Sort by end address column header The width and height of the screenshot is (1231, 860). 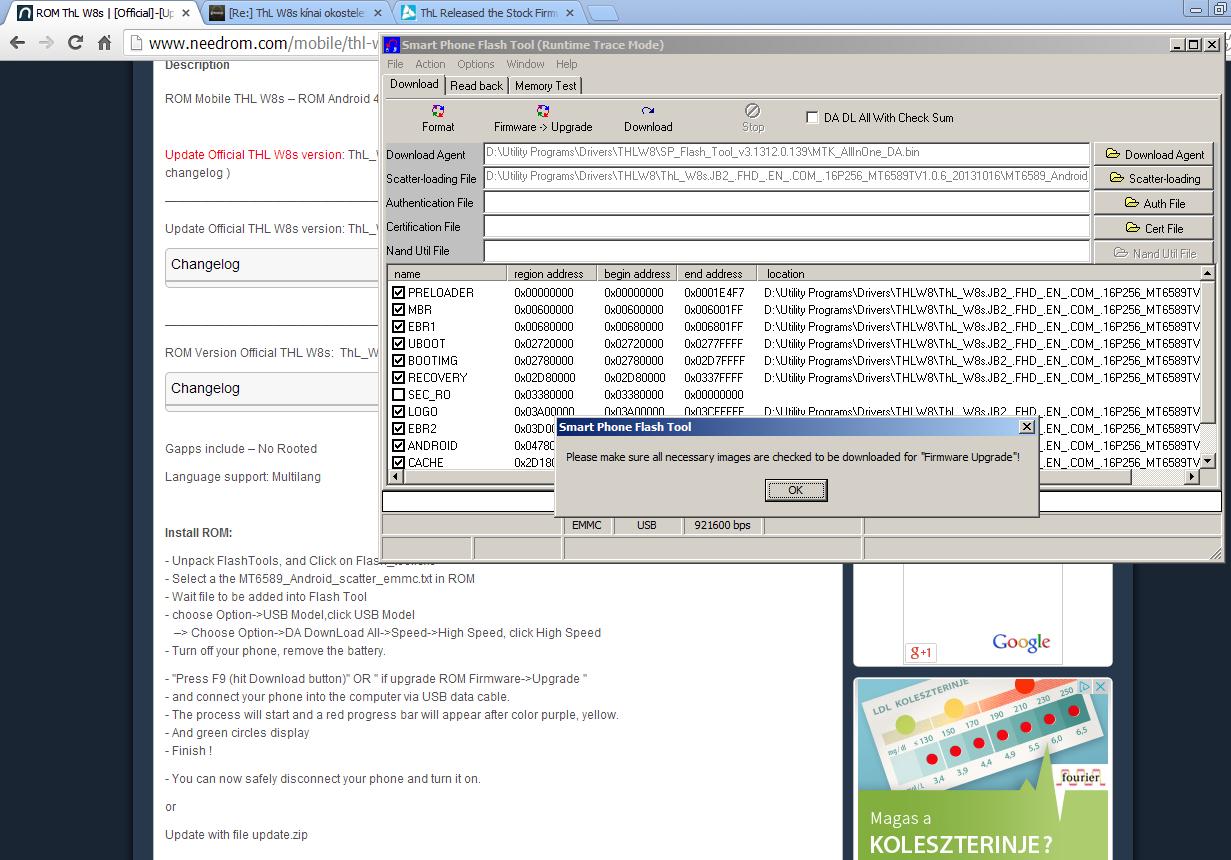(717, 273)
